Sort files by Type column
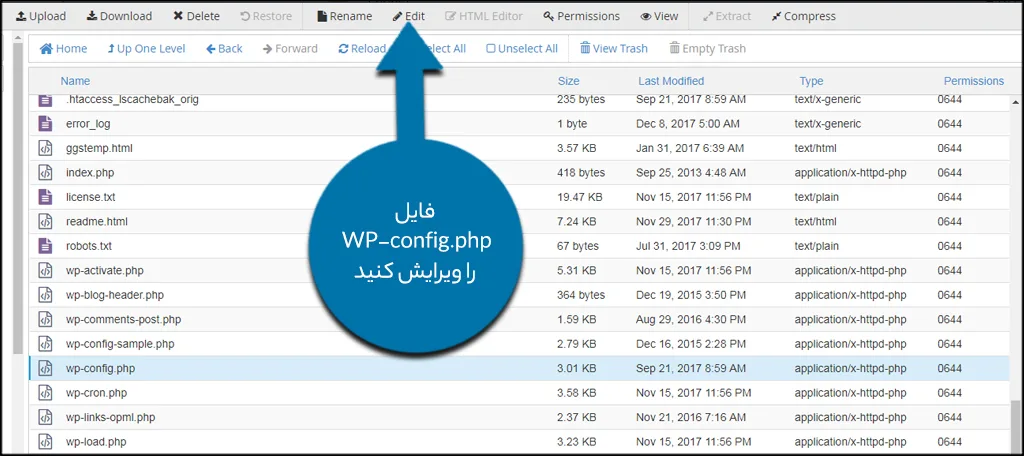This screenshot has width=1024, height=456. click(x=811, y=81)
